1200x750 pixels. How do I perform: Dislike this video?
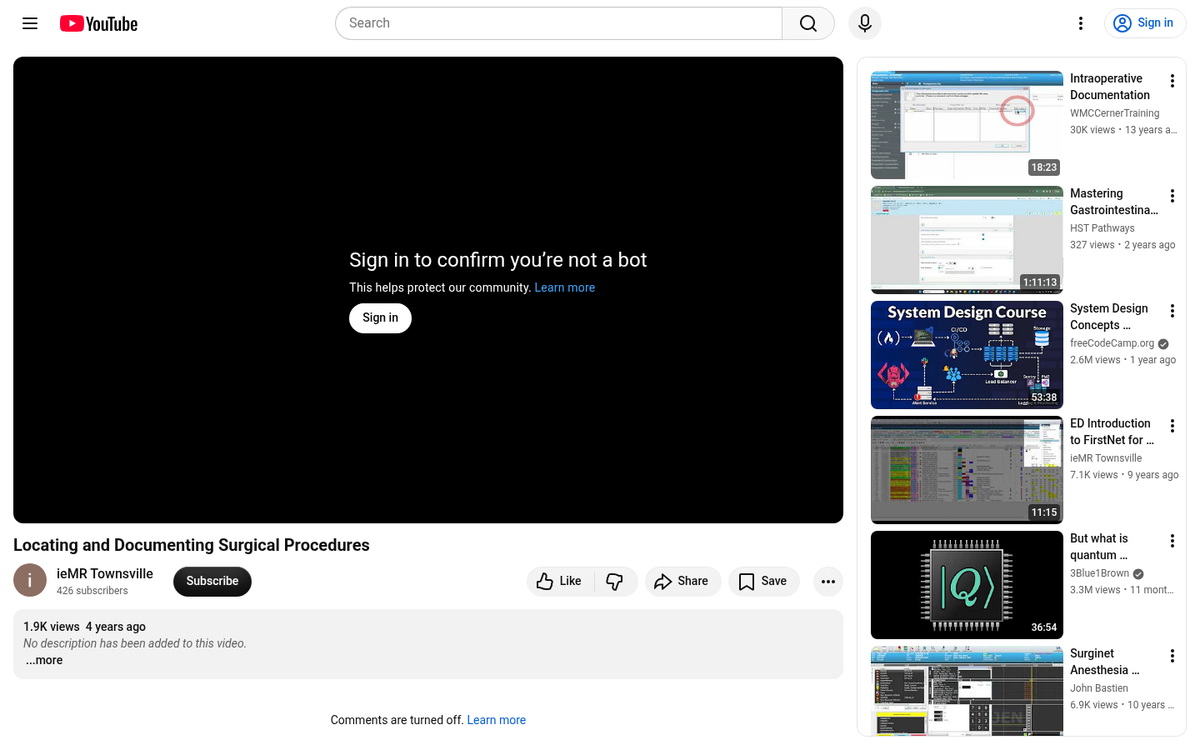[615, 581]
